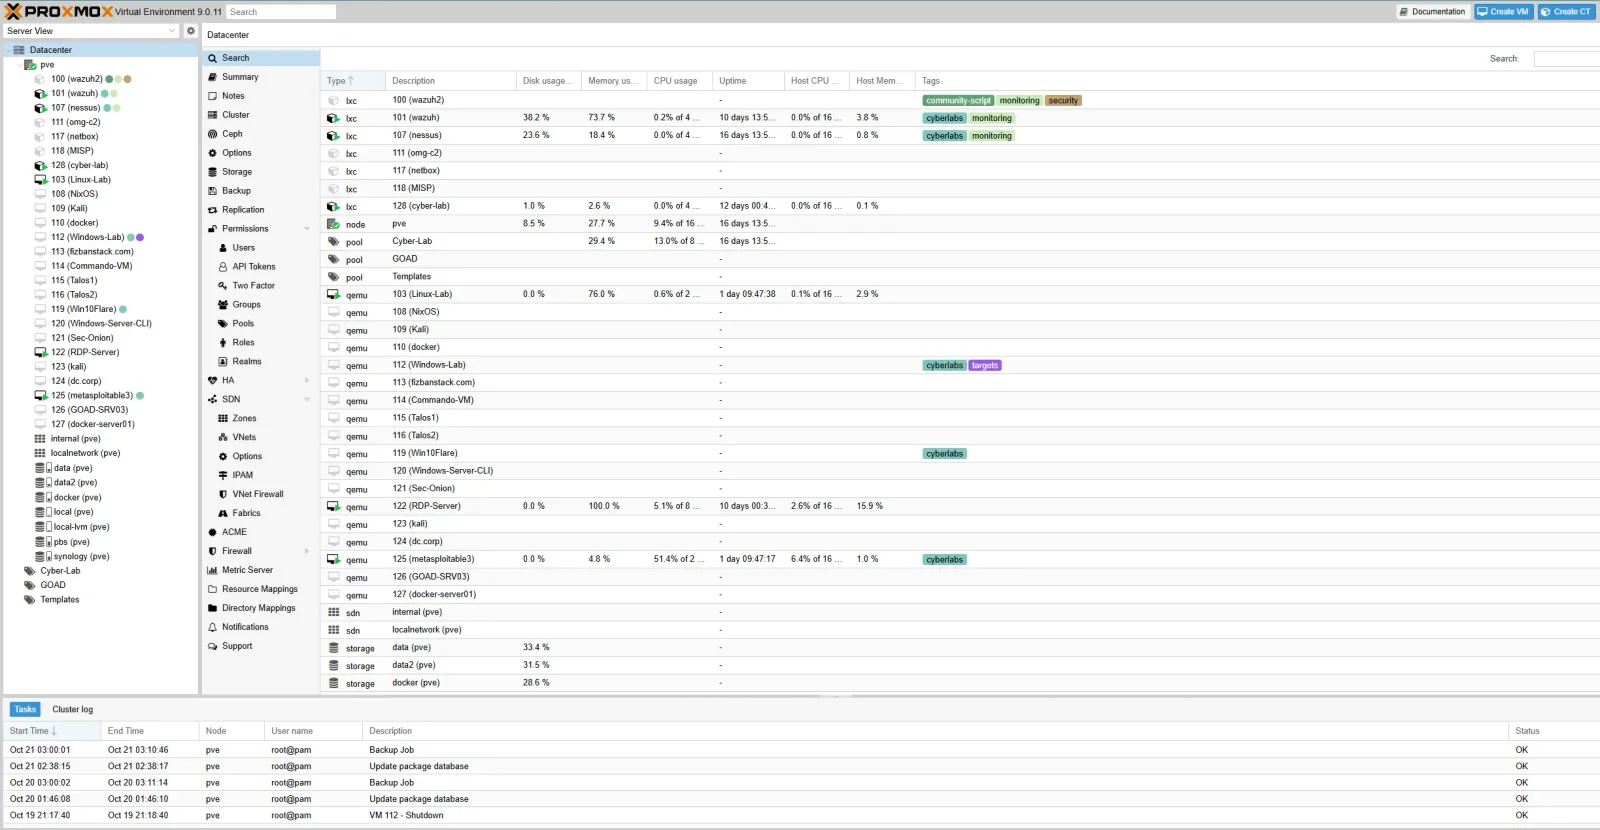Click the API Tokens user icon
Screen dimensions: 1600x830
pos(223,267)
